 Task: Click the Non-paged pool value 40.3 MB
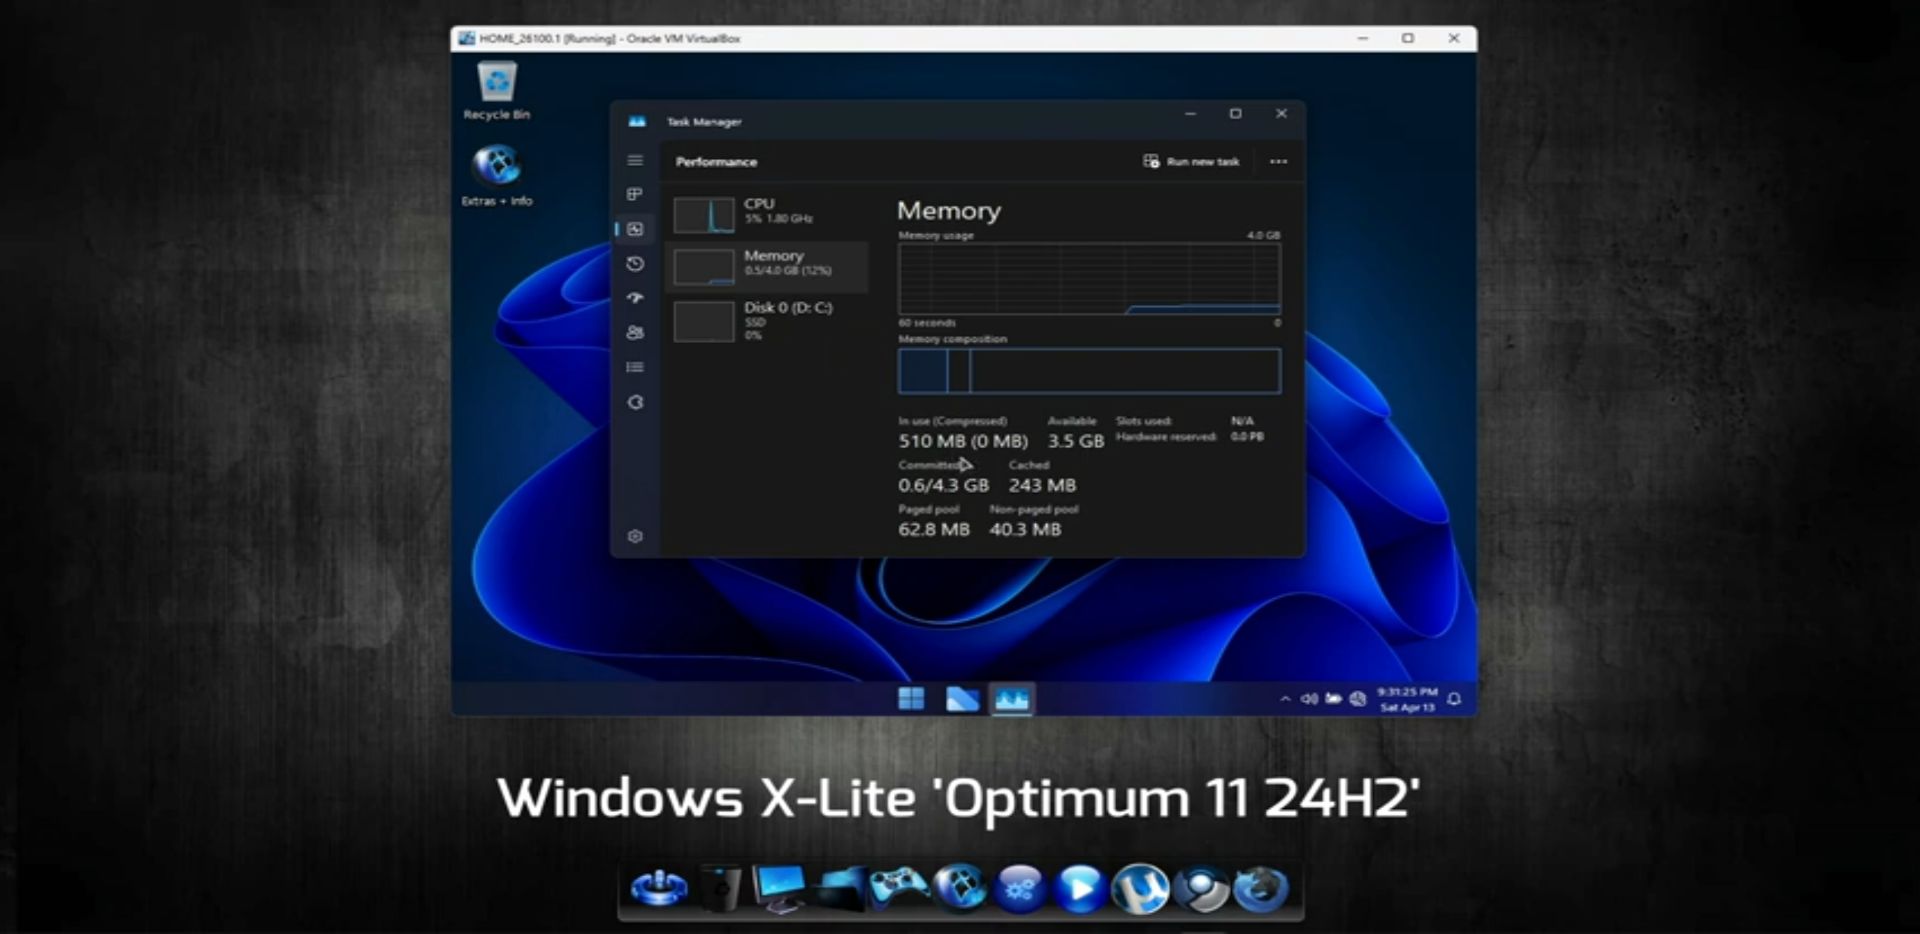1025,529
